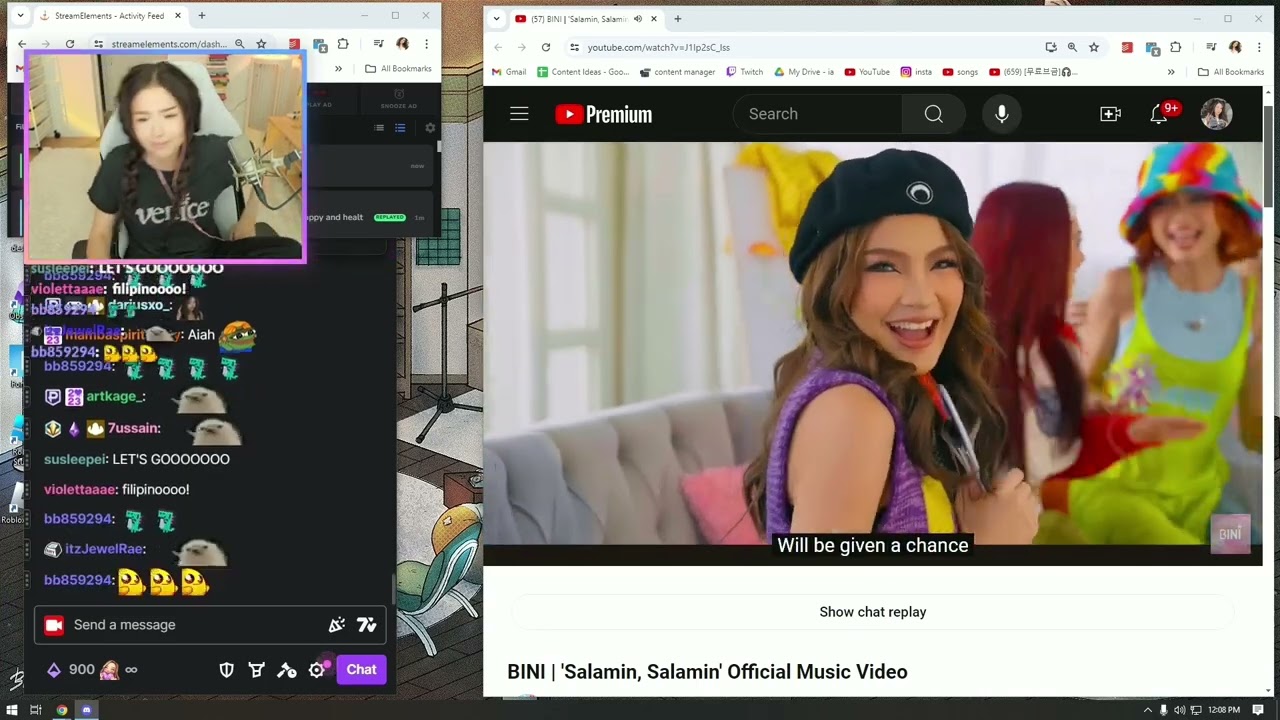Open the mod shield icon in chat
This screenshot has width=1280, height=720.
coord(227,670)
